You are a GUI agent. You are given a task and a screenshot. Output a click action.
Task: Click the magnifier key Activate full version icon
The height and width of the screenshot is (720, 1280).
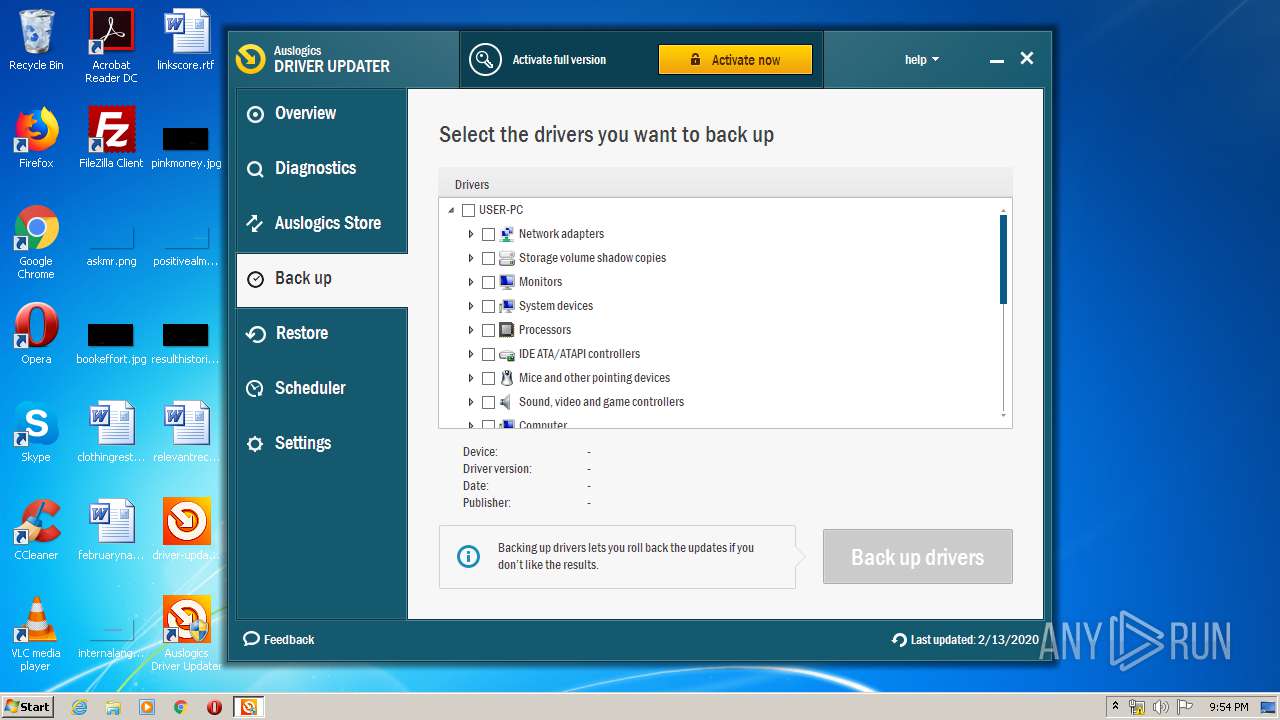(485, 60)
